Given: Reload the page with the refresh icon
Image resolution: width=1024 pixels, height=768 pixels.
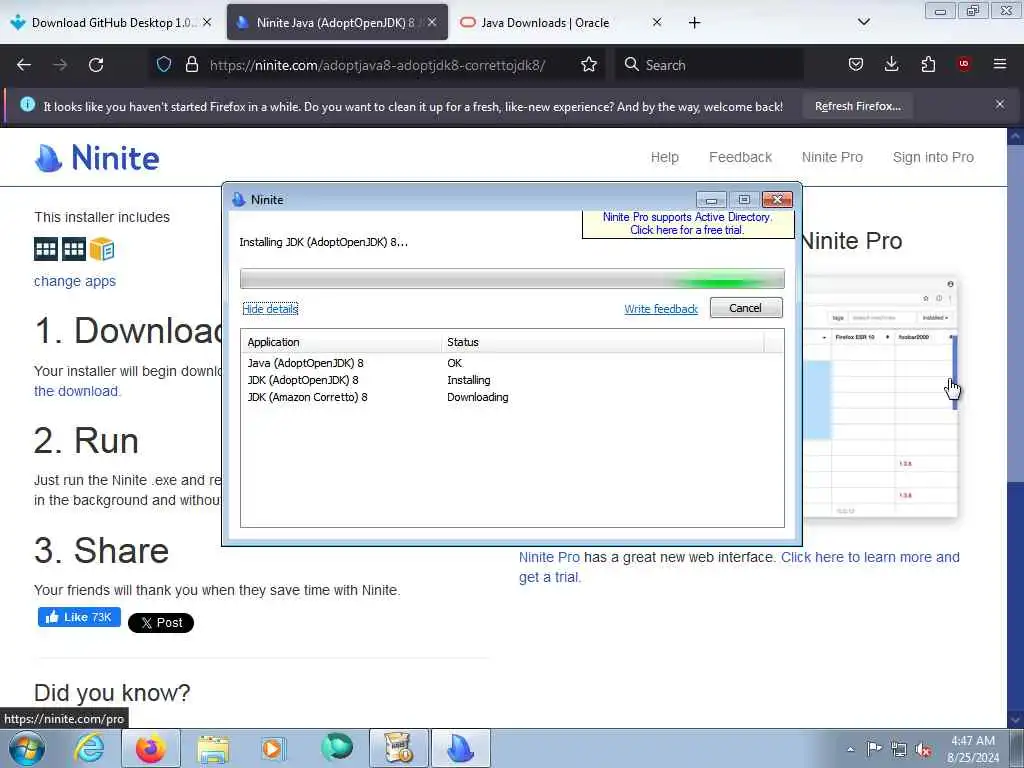Looking at the screenshot, I should pyautogui.click(x=96, y=65).
